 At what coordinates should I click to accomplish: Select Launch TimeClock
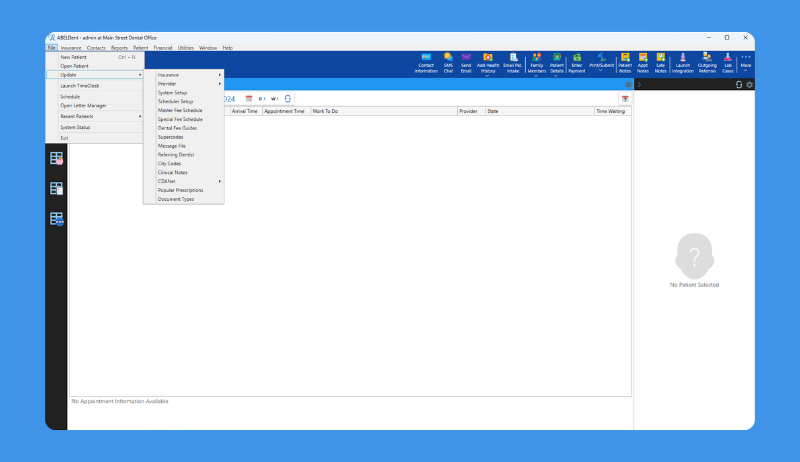94,86
